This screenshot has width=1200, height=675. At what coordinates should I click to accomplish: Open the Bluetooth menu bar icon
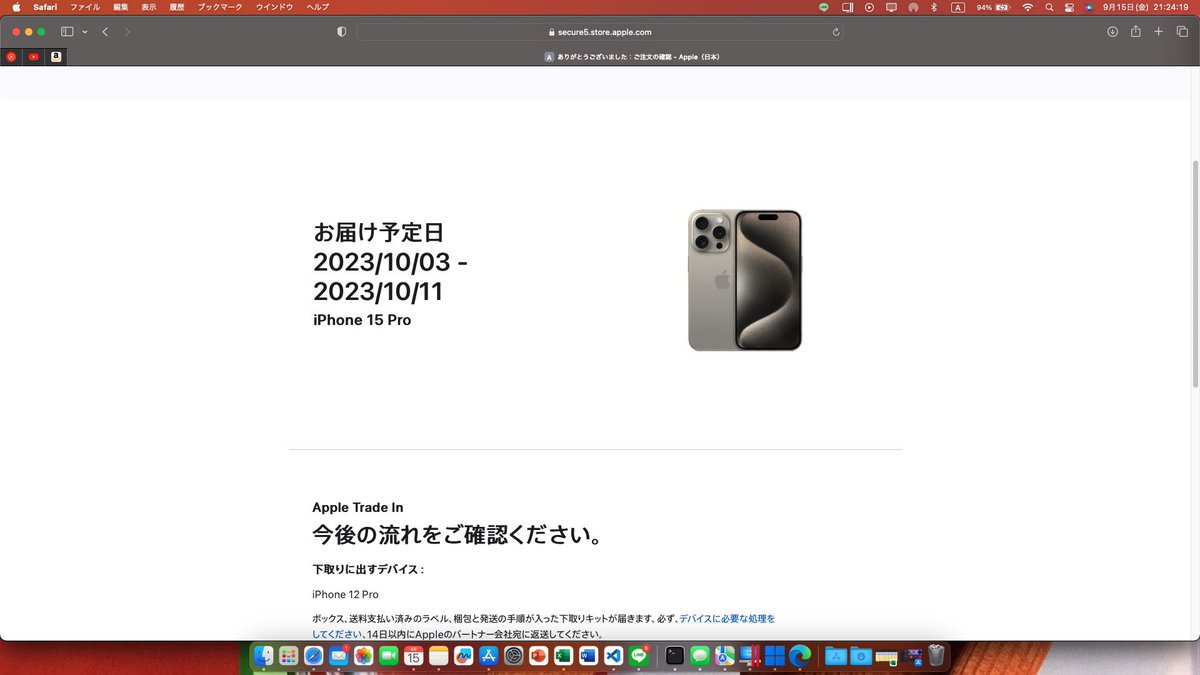point(934,7)
